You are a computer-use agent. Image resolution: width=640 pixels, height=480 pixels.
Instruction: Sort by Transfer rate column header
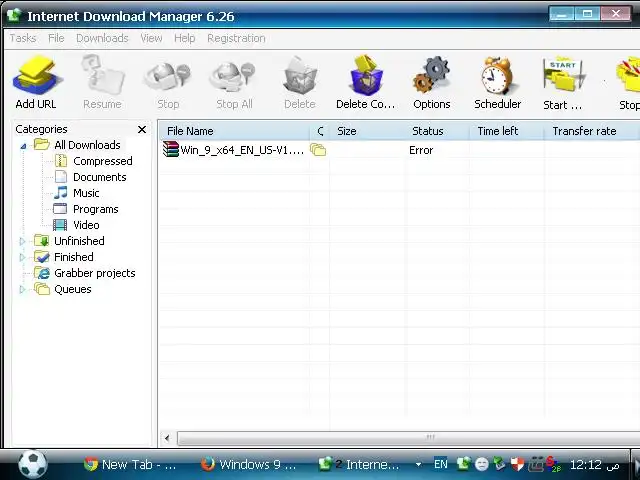592,131
